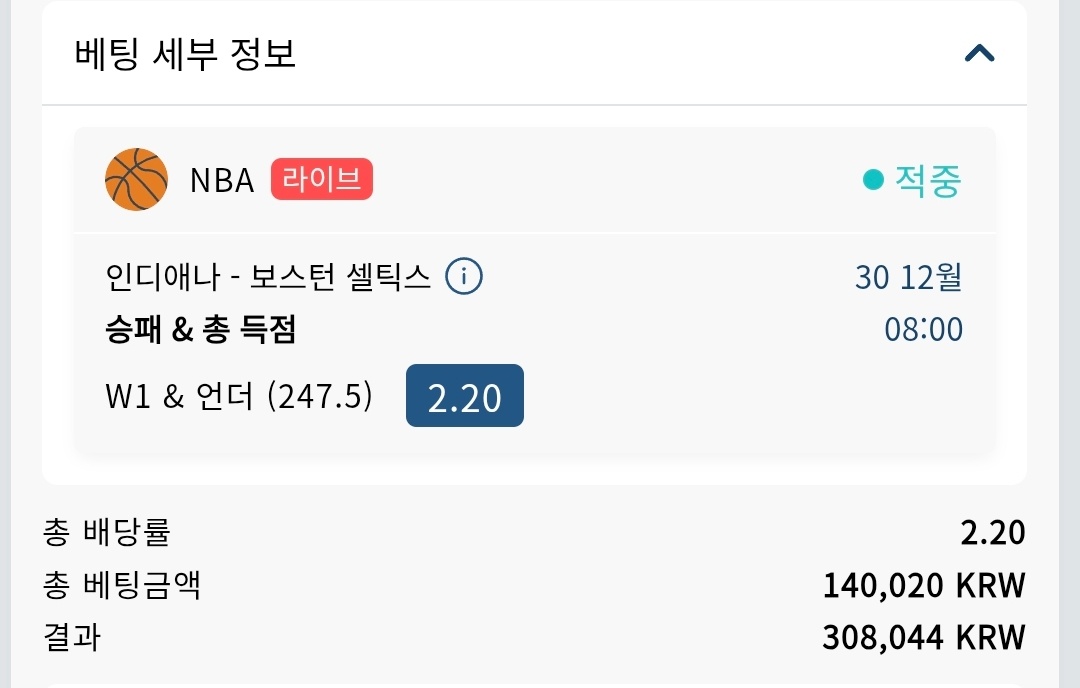Click the 140,020 KRW stake amount
This screenshot has width=1080, height=688.
pos(923,585)
